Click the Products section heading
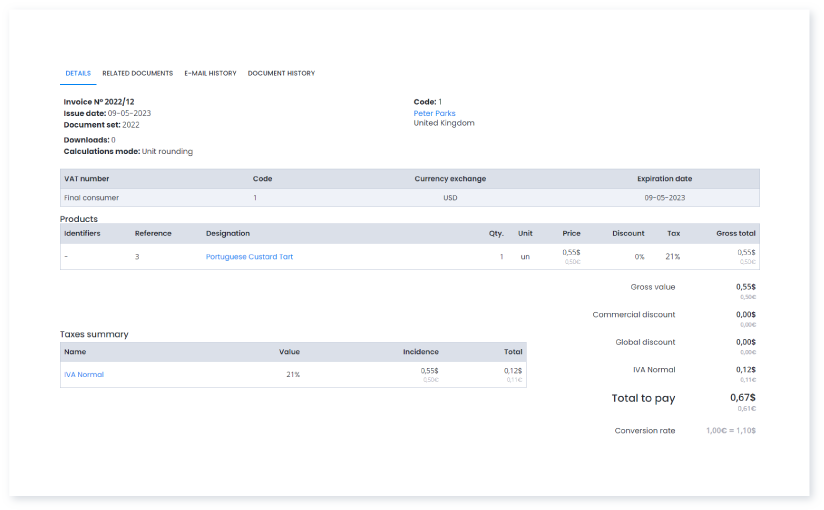 79,219
